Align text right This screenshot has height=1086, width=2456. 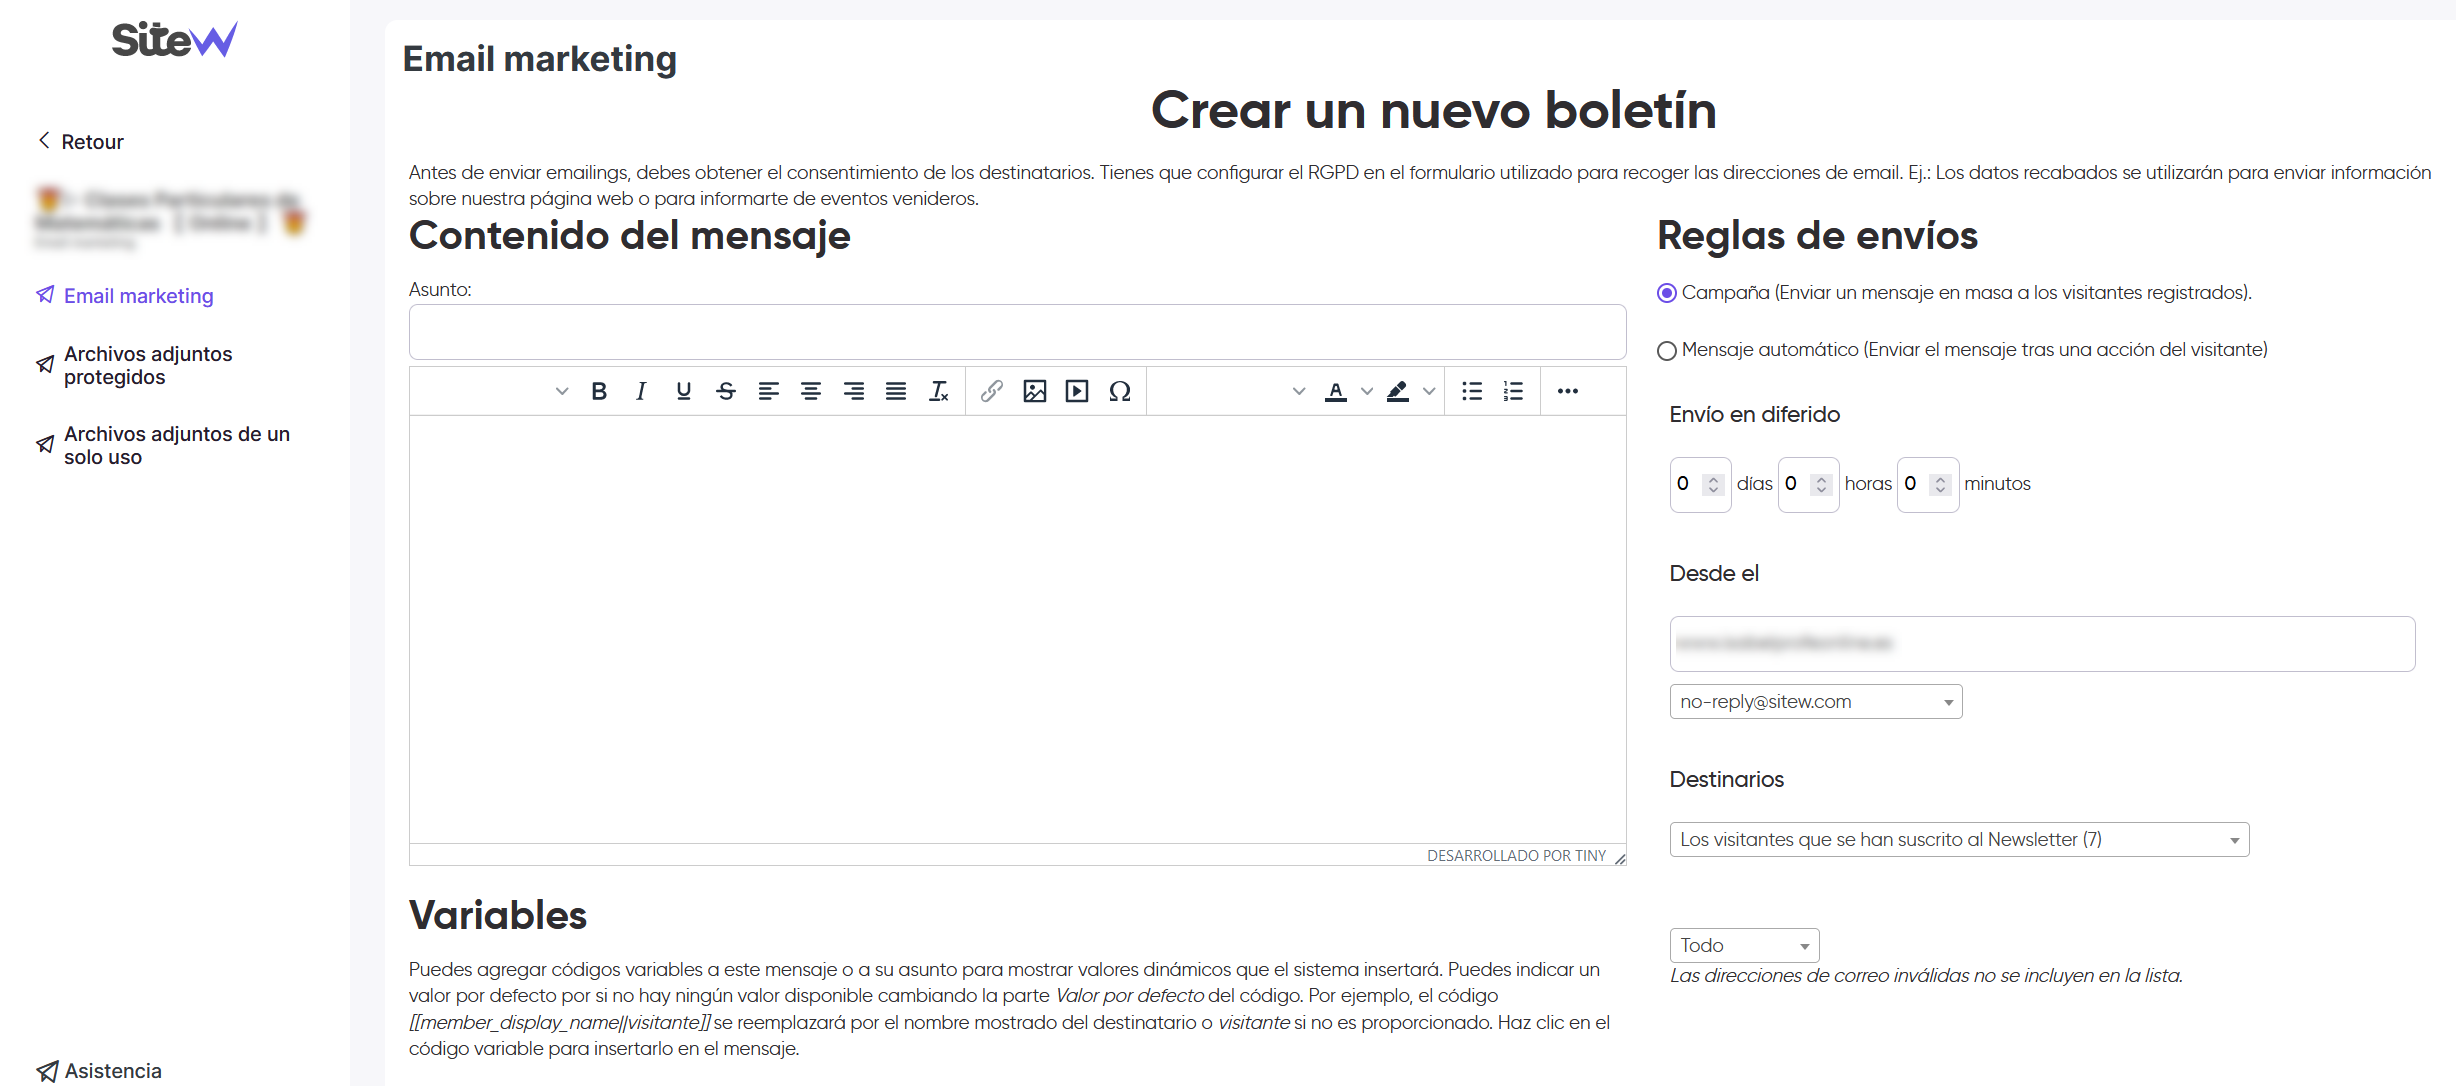[853, 391]
